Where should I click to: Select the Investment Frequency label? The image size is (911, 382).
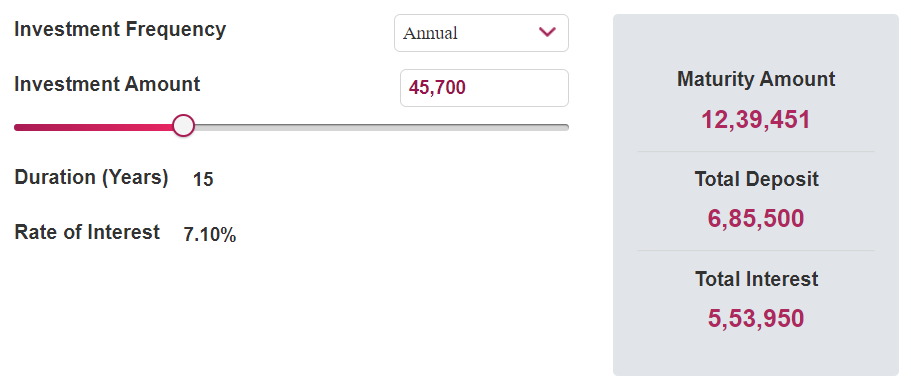click(x=120, y=29)
